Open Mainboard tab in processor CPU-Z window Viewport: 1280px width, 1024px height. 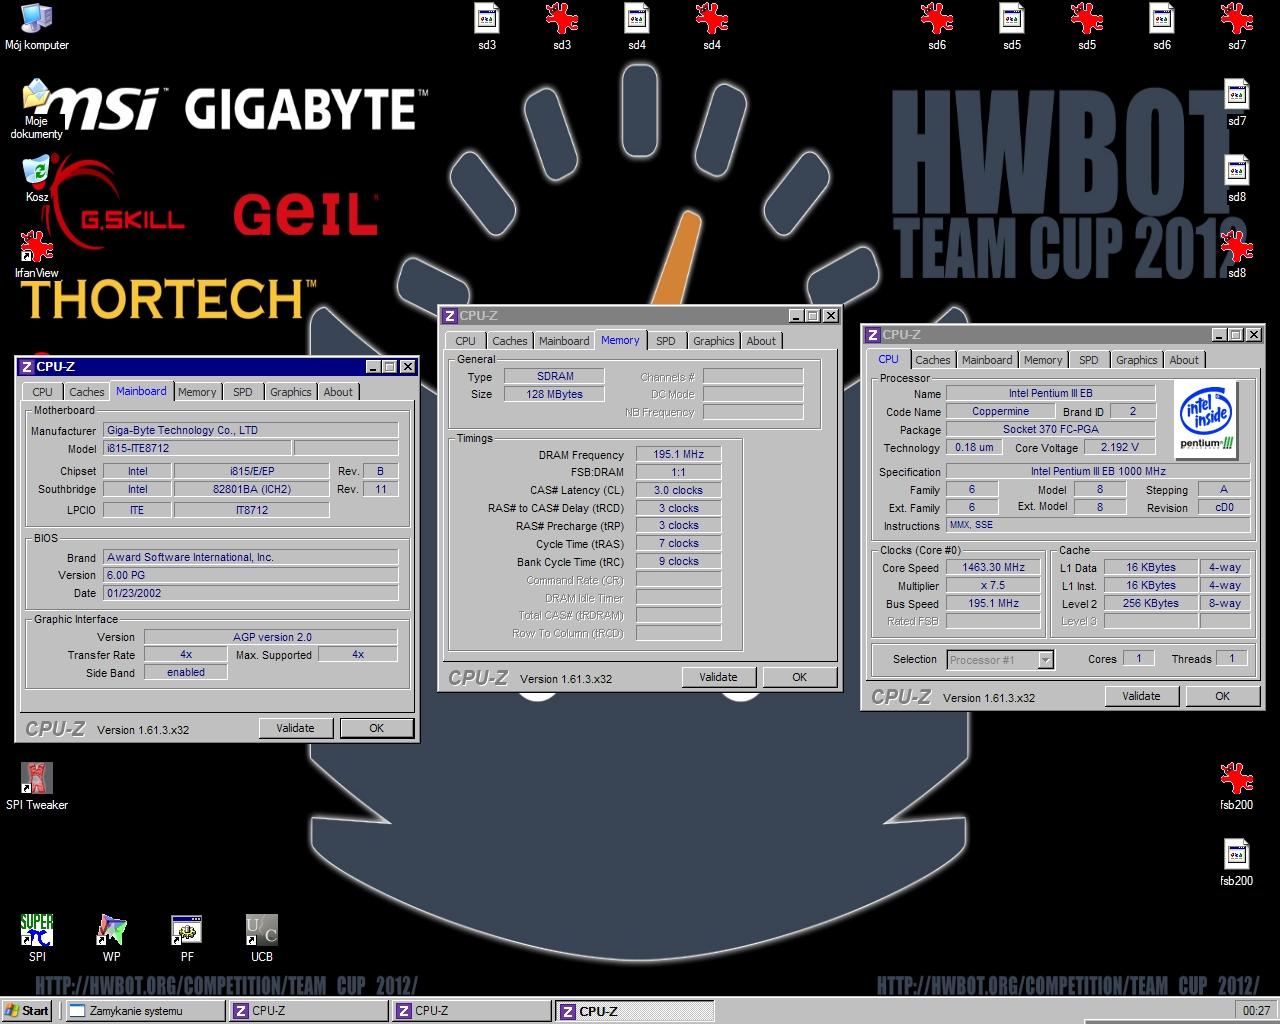987,360
